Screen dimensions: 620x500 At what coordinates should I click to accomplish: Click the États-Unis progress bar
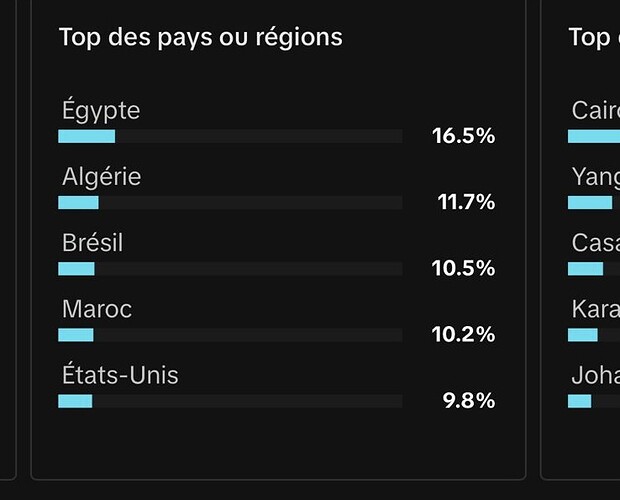tap(230, 401)
